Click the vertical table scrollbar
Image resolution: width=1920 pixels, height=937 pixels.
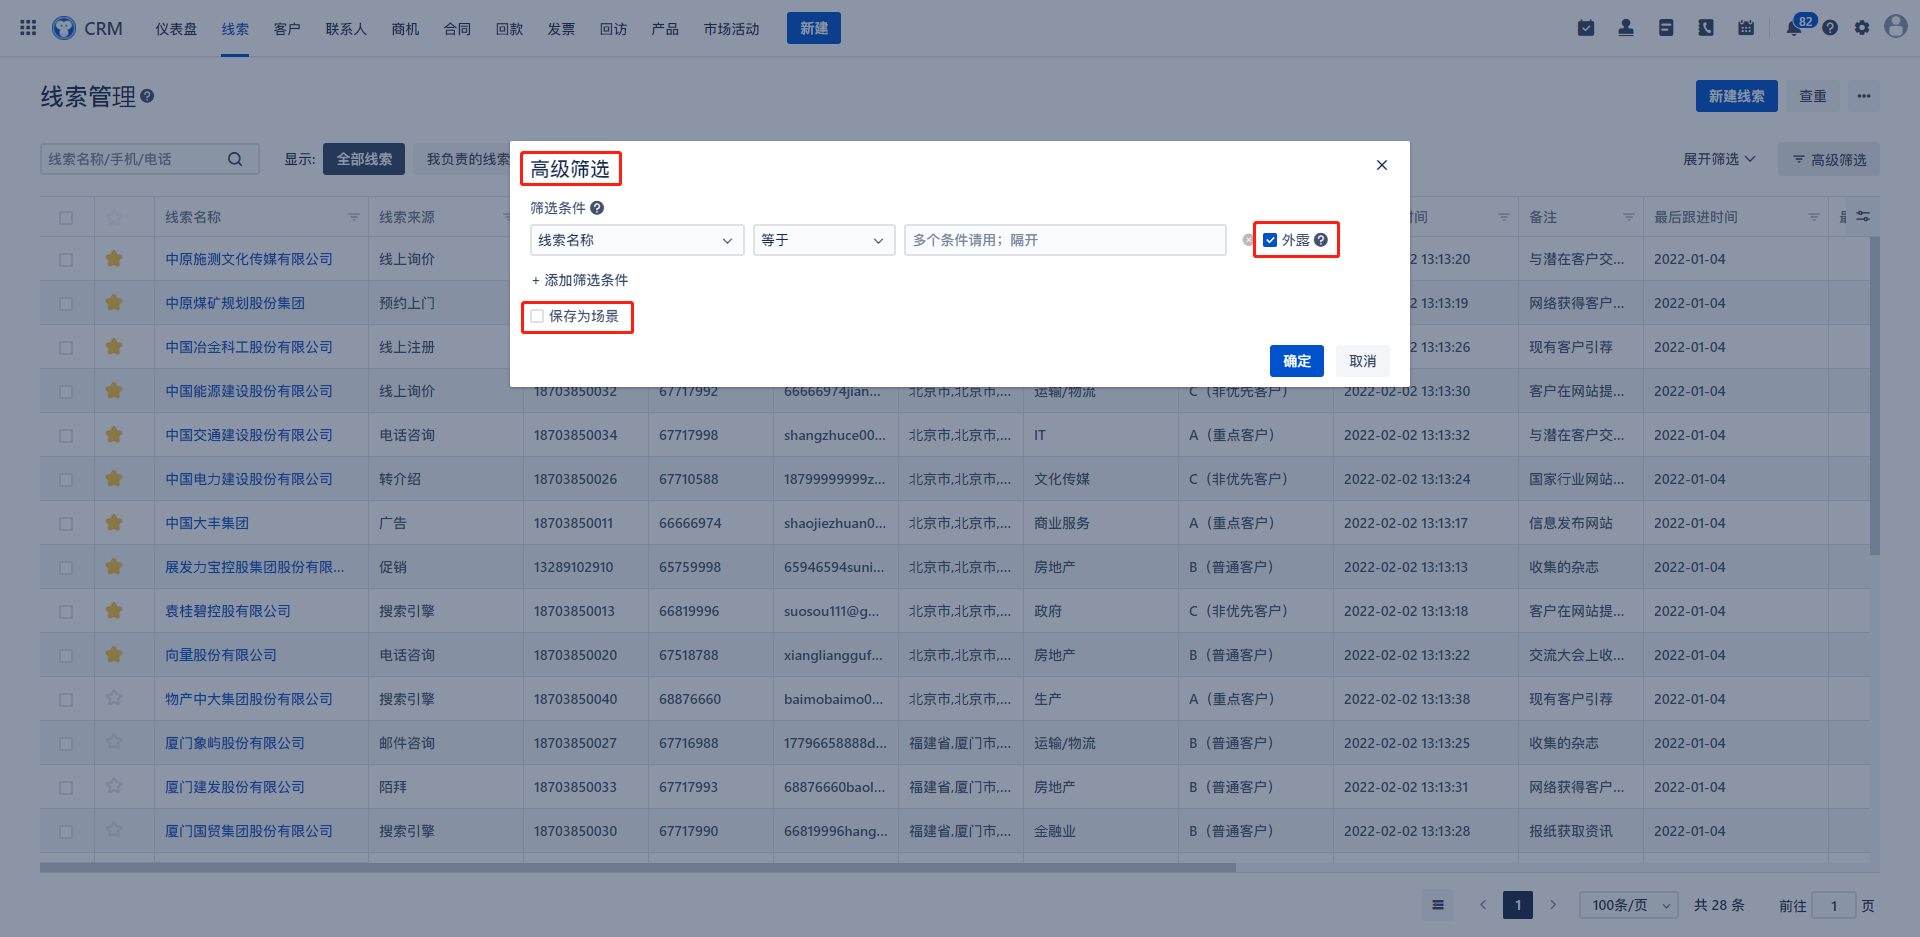[x=1875, y=395]
